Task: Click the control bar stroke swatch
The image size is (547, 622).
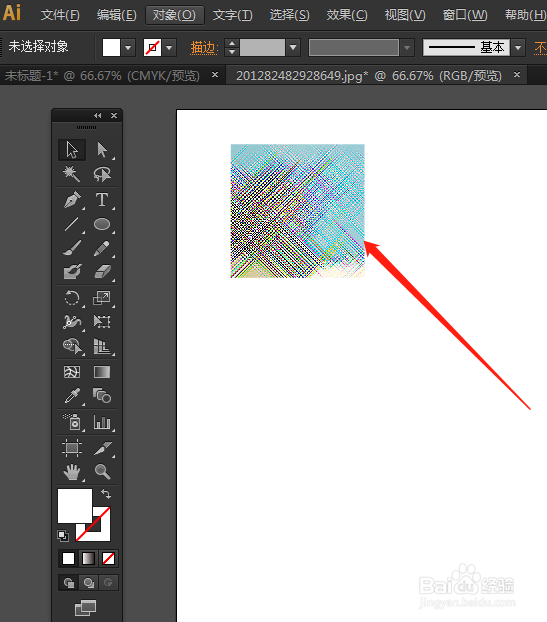Action: (x=152, y=48)
